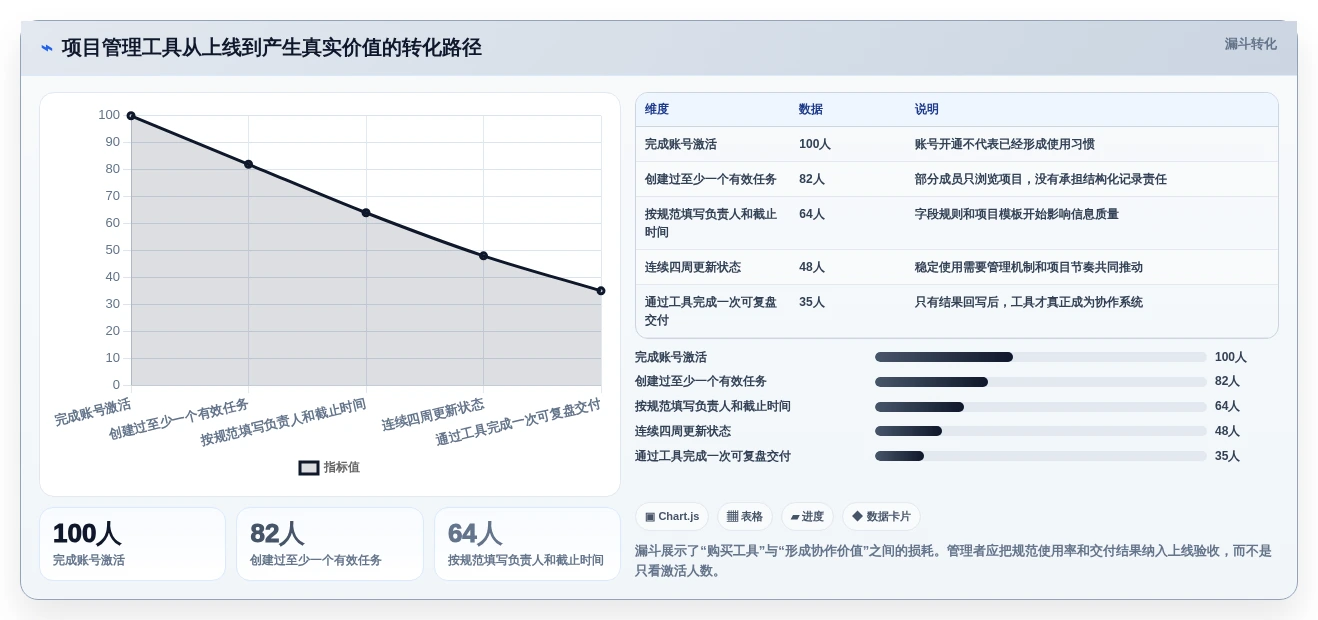Click the chart data point at value 48
This screenshot has height=620, width=1318.
click(483, 256)
